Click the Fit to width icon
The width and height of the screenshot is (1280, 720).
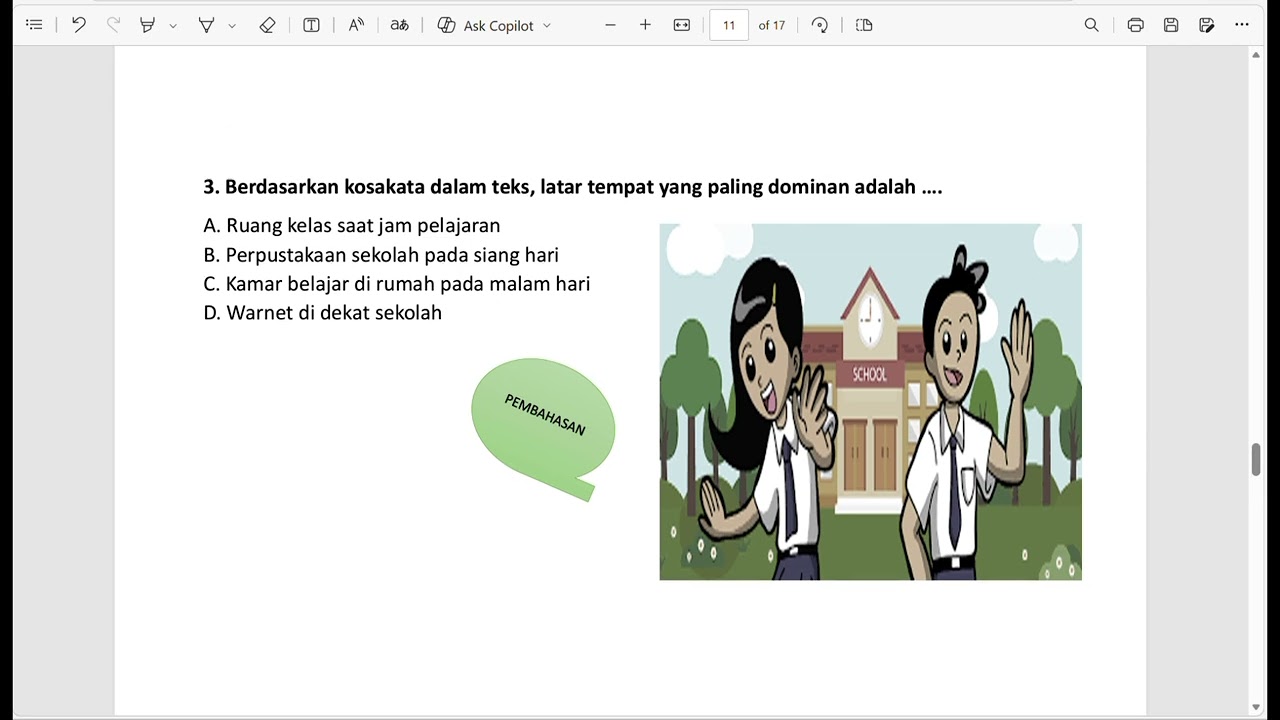point(682,25)
